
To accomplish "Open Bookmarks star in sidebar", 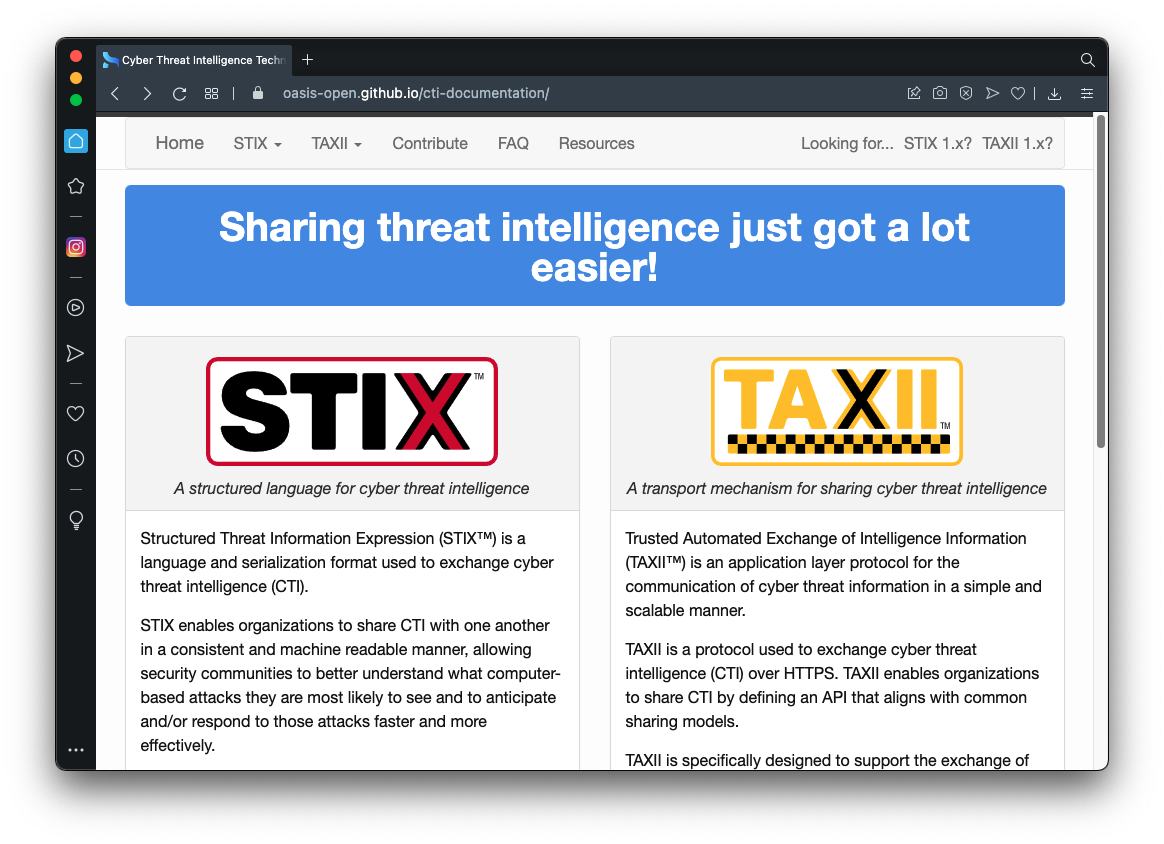I will (x=76, y=186).
